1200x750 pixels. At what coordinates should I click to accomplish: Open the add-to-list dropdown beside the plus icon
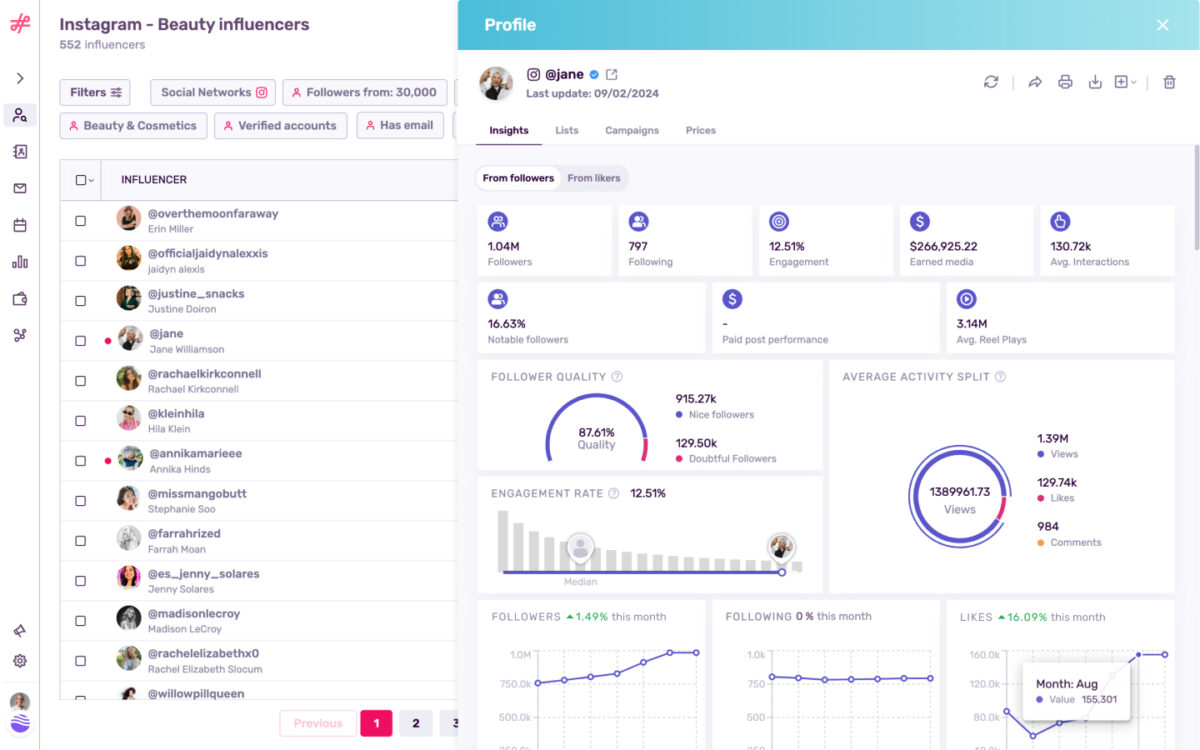[1135, 83]
